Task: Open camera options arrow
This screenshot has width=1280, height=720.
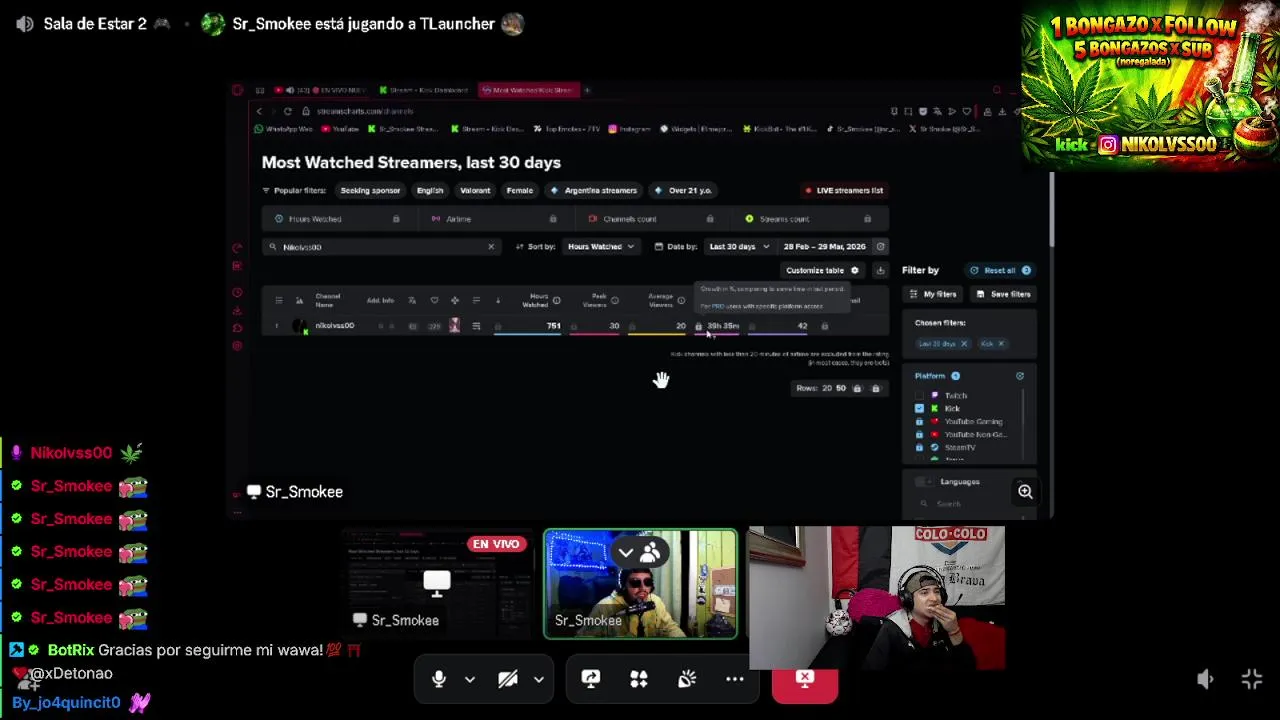Action: (539, 680)
